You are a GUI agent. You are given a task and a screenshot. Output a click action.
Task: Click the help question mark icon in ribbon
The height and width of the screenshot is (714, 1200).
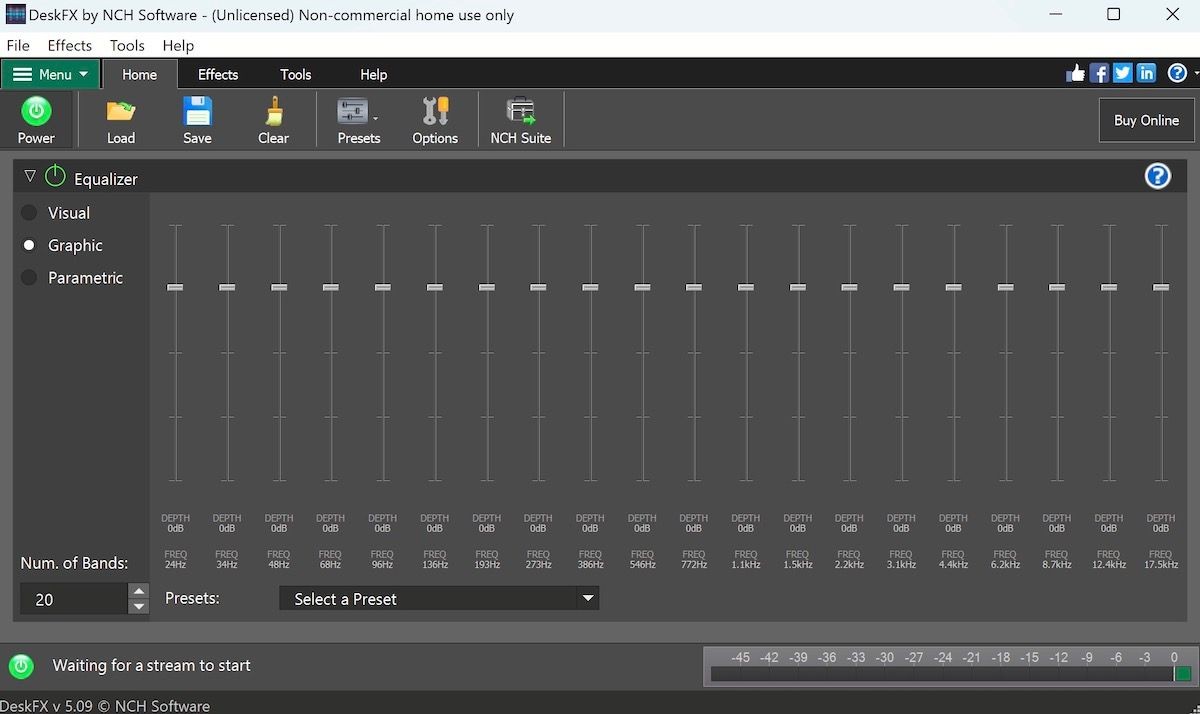coord(1177,73)
